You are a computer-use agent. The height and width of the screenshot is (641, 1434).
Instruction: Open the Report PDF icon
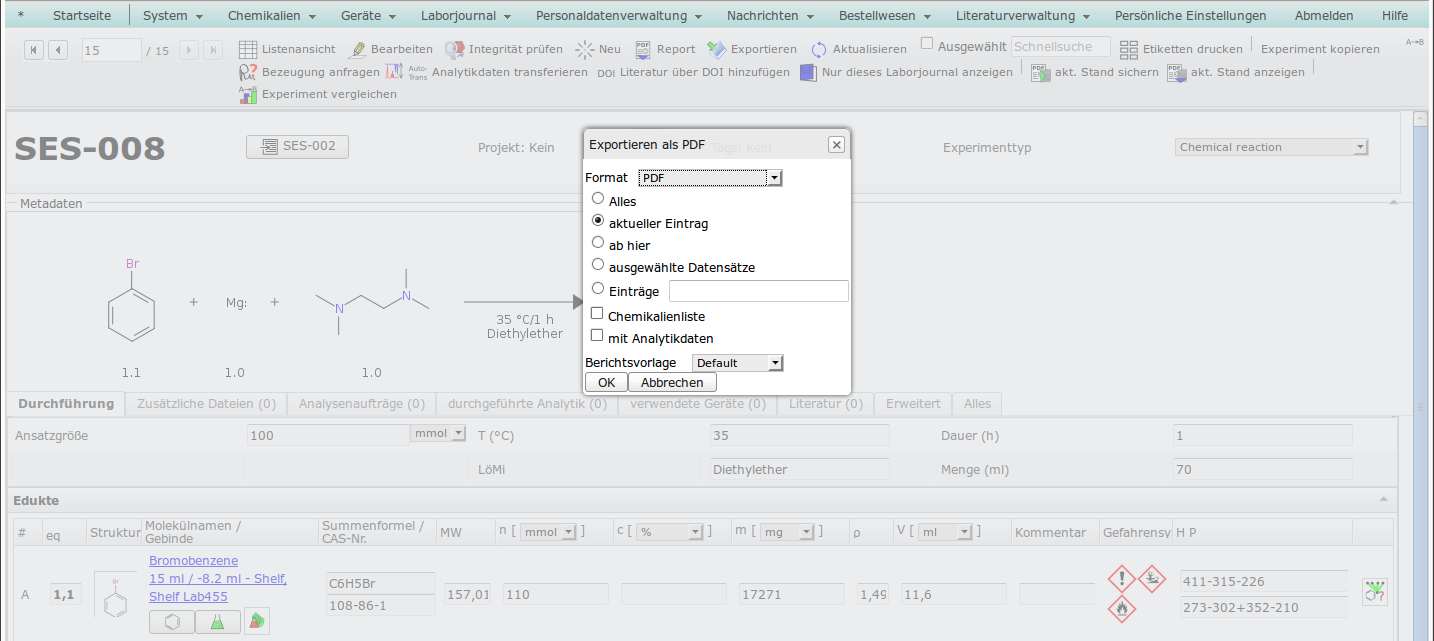pyautogui.click(x=643, y=49)
